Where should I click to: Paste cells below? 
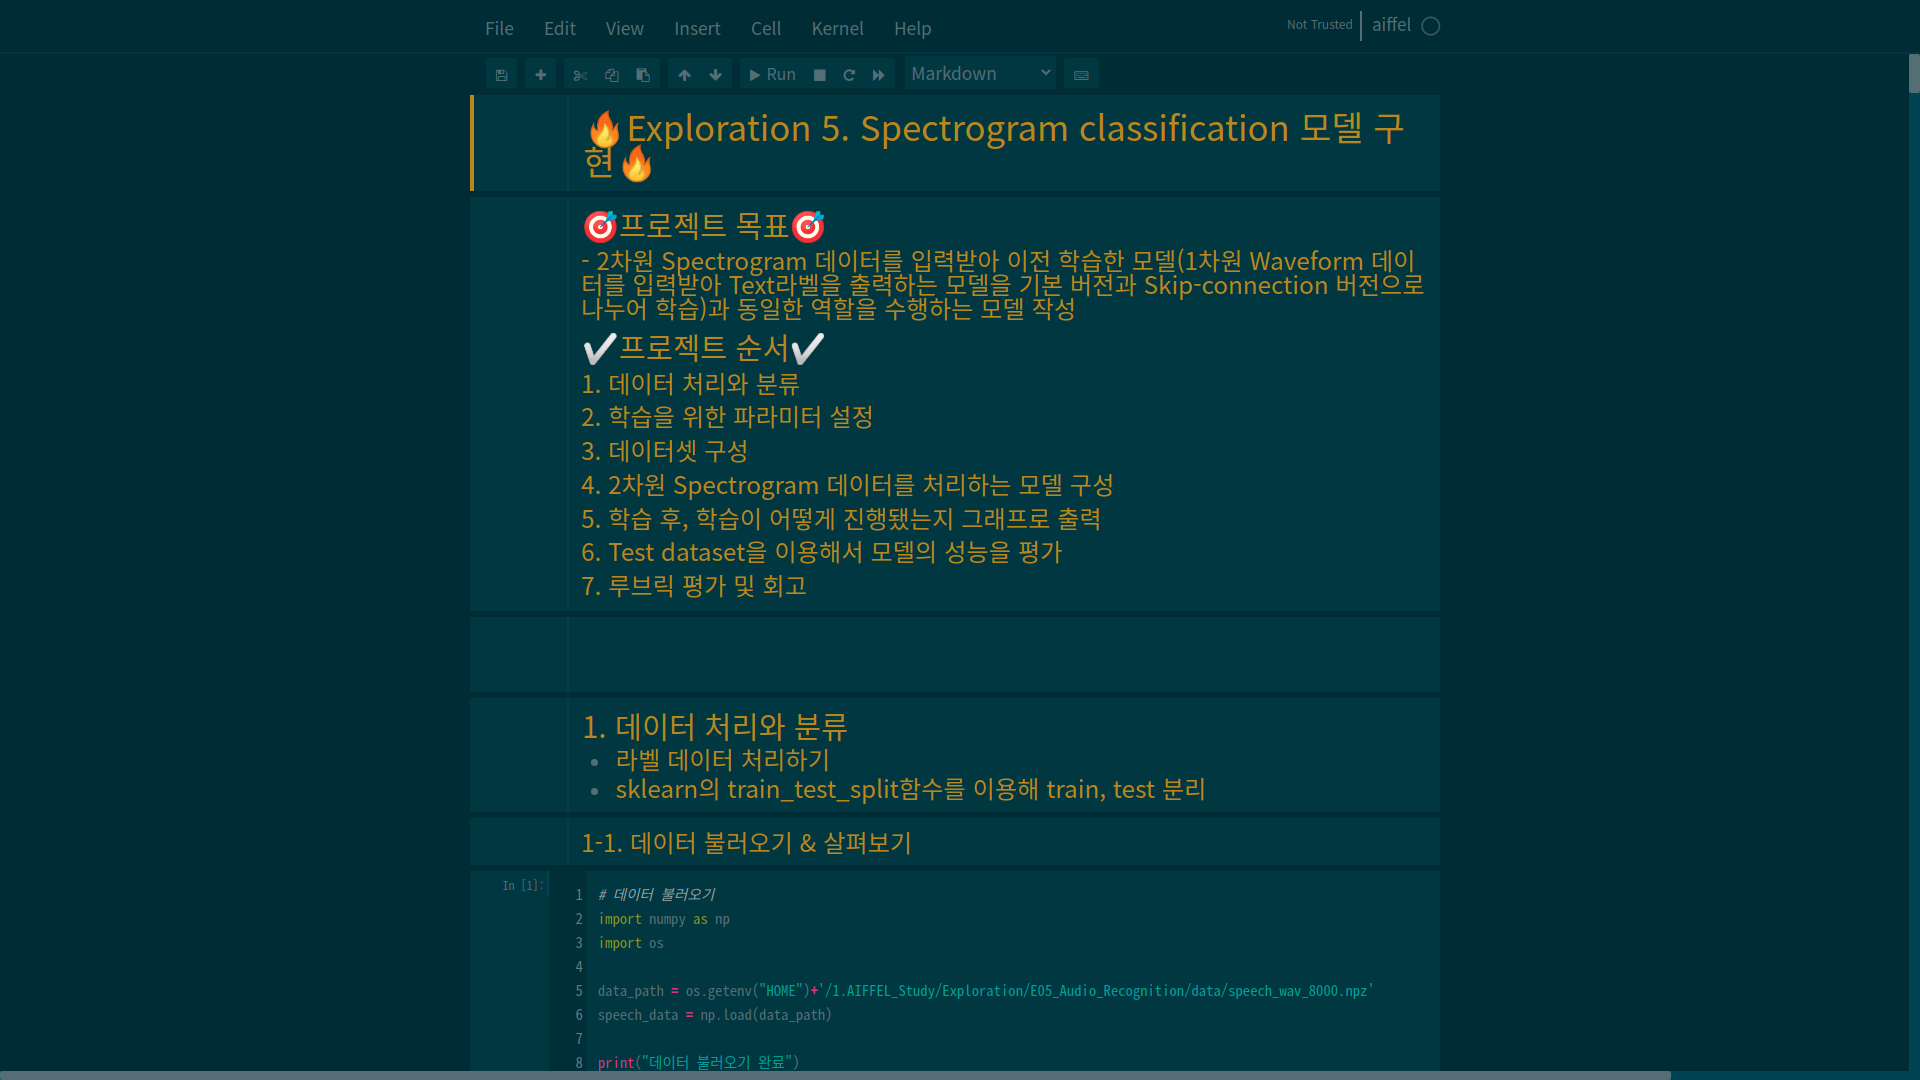tap(643, 75)
